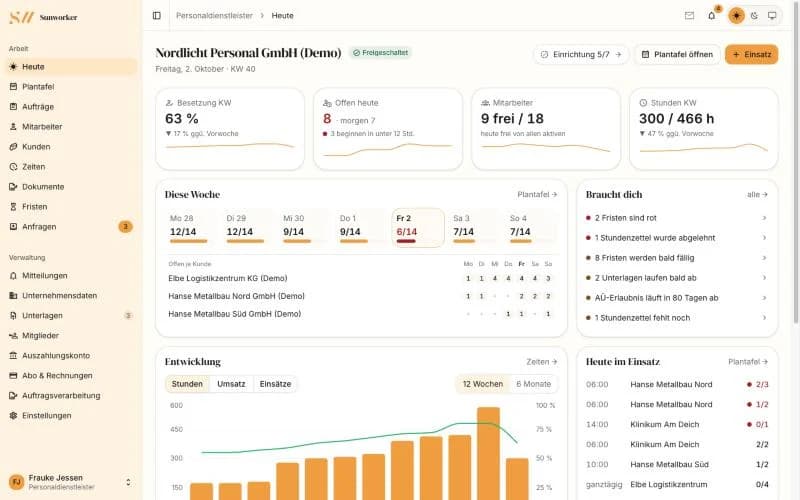
Task: Expand the 2 Fristen sind rot chevron
Action: pos(764,218)
